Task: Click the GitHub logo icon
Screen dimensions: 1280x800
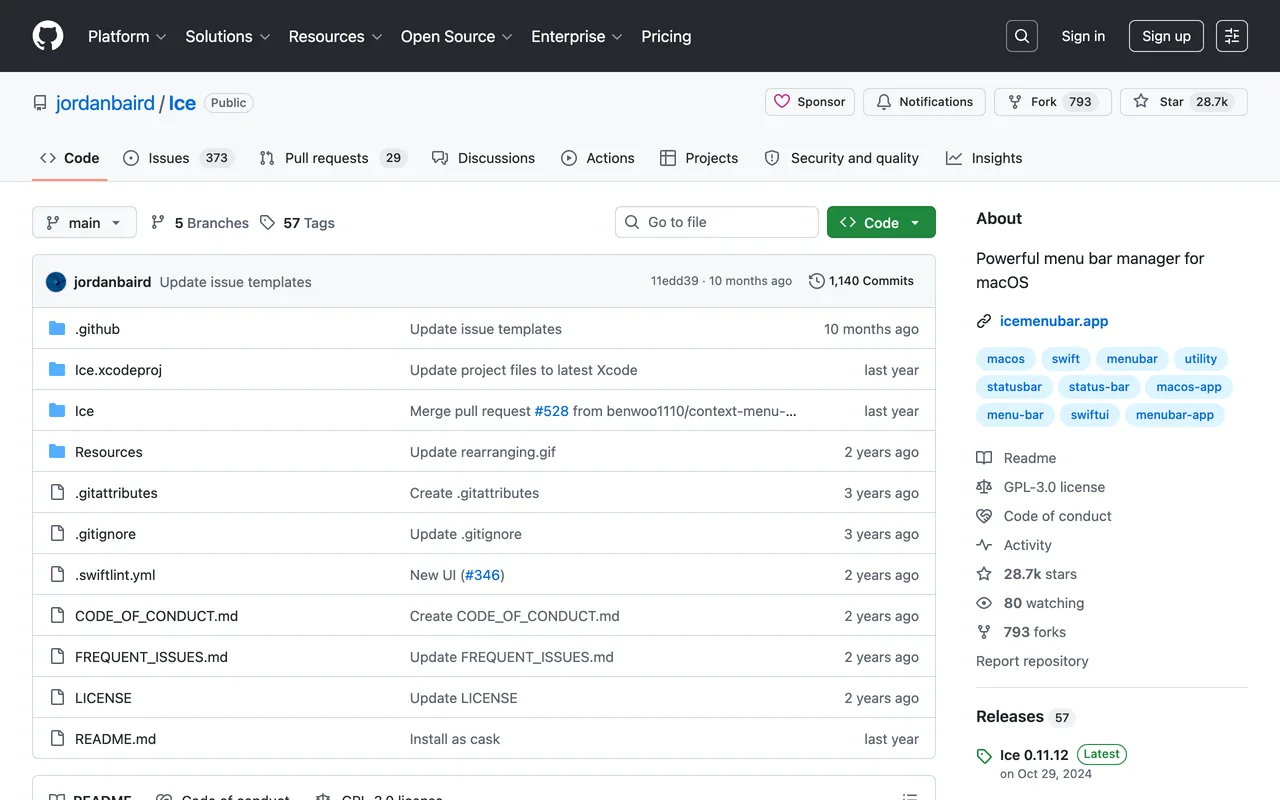Action: point(48,36)
